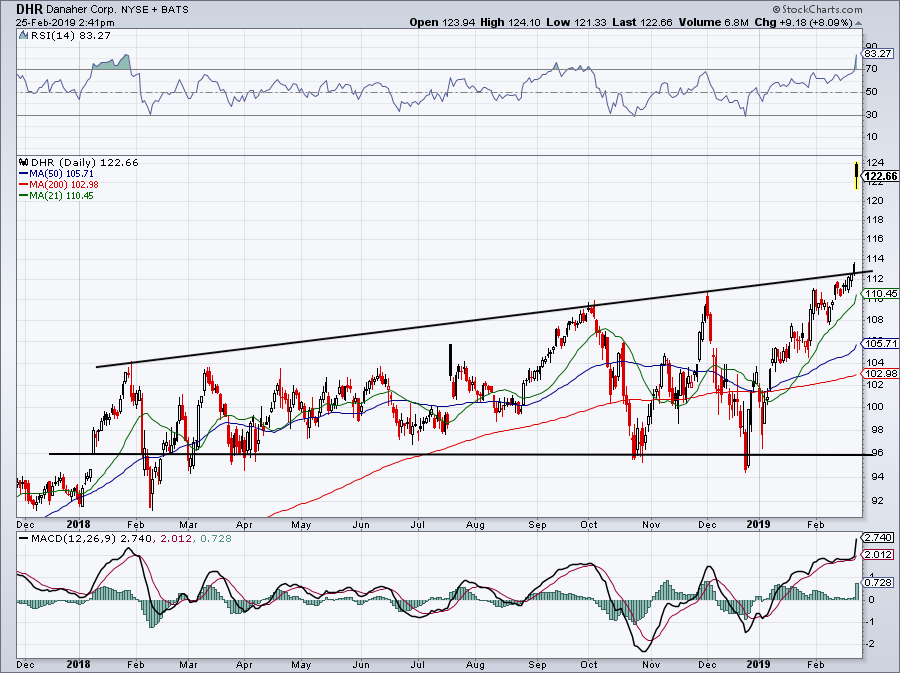Click the 100 level on the price axis
Image resolution: width=900 pixels, height=673 pixels.
tap(874, 407)
